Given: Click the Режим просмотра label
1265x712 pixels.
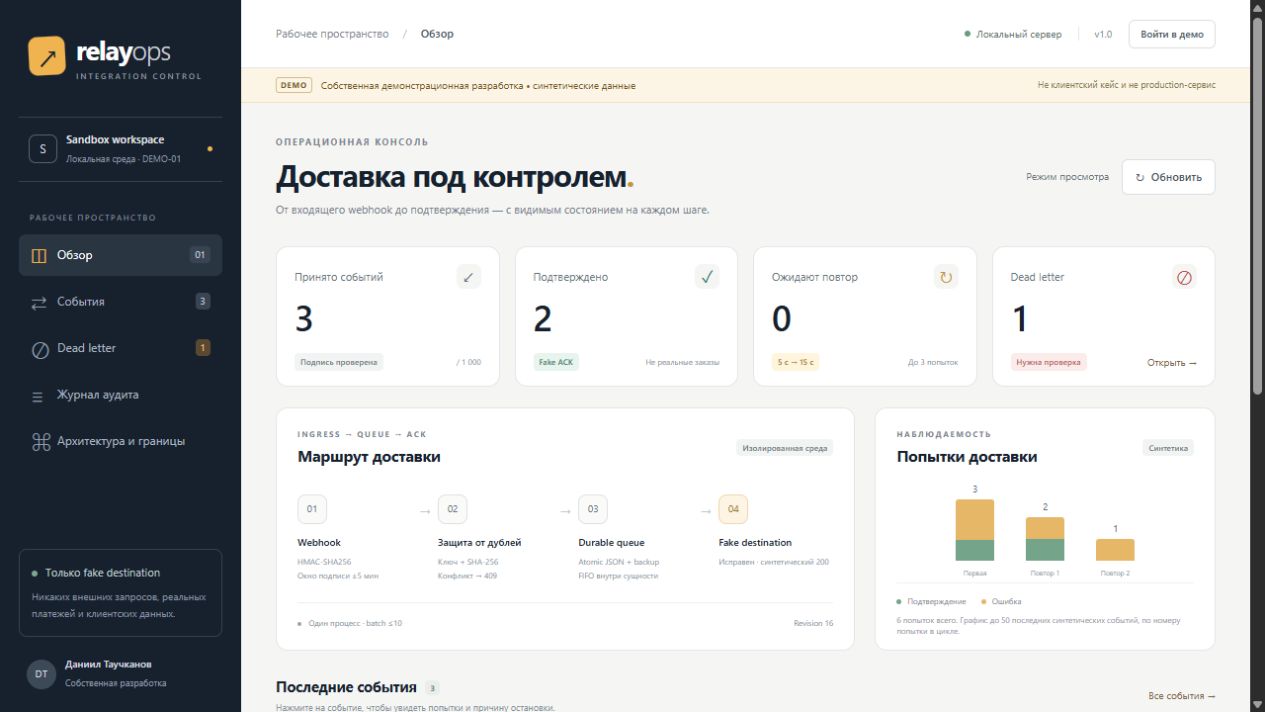Looking at the screenshot, I should click(1067, 177).
